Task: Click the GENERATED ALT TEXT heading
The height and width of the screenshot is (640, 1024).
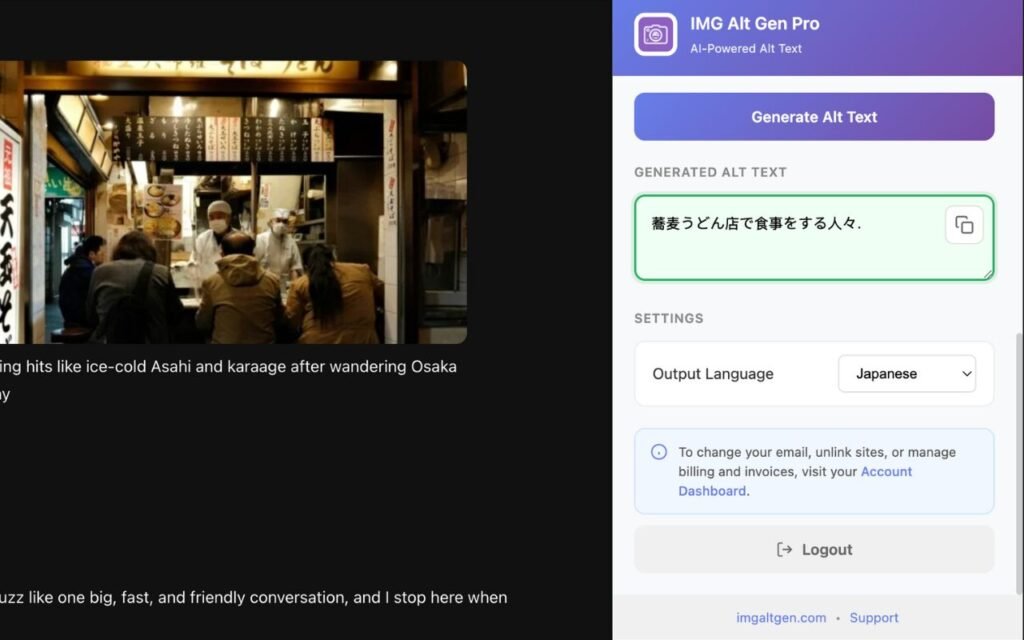Action: [710, 172]
